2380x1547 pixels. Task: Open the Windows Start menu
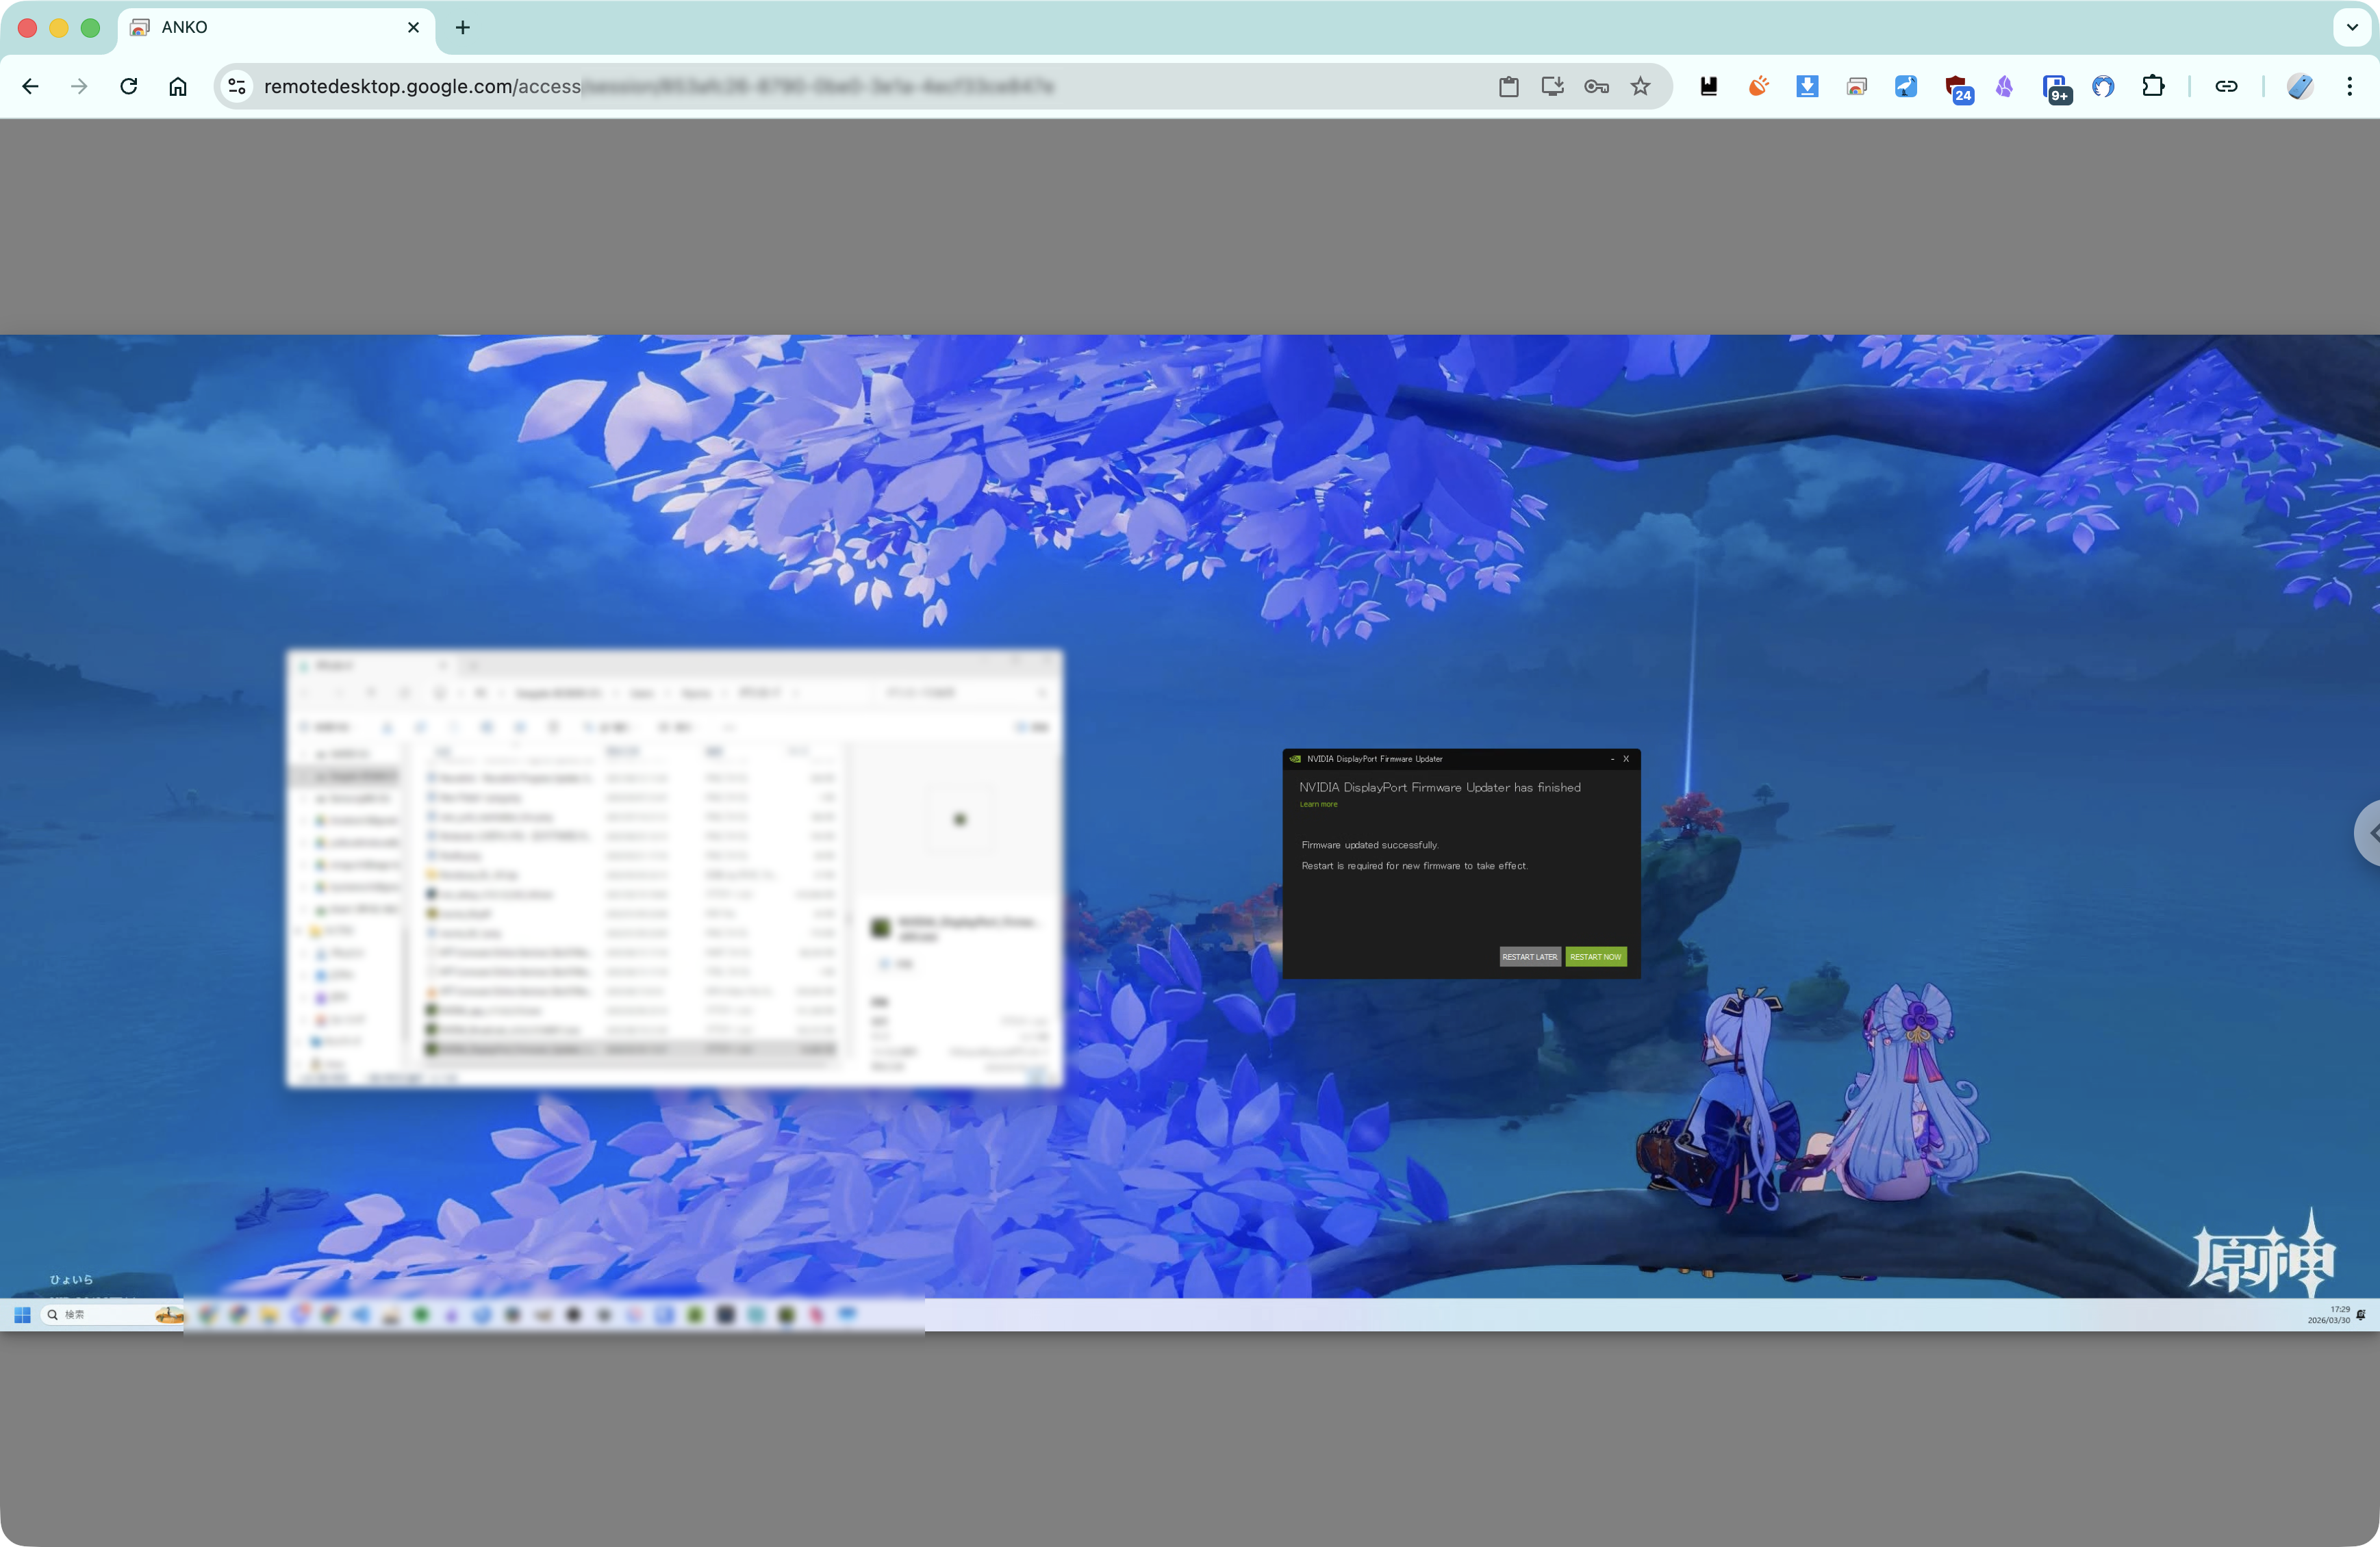click(22, 1314)
